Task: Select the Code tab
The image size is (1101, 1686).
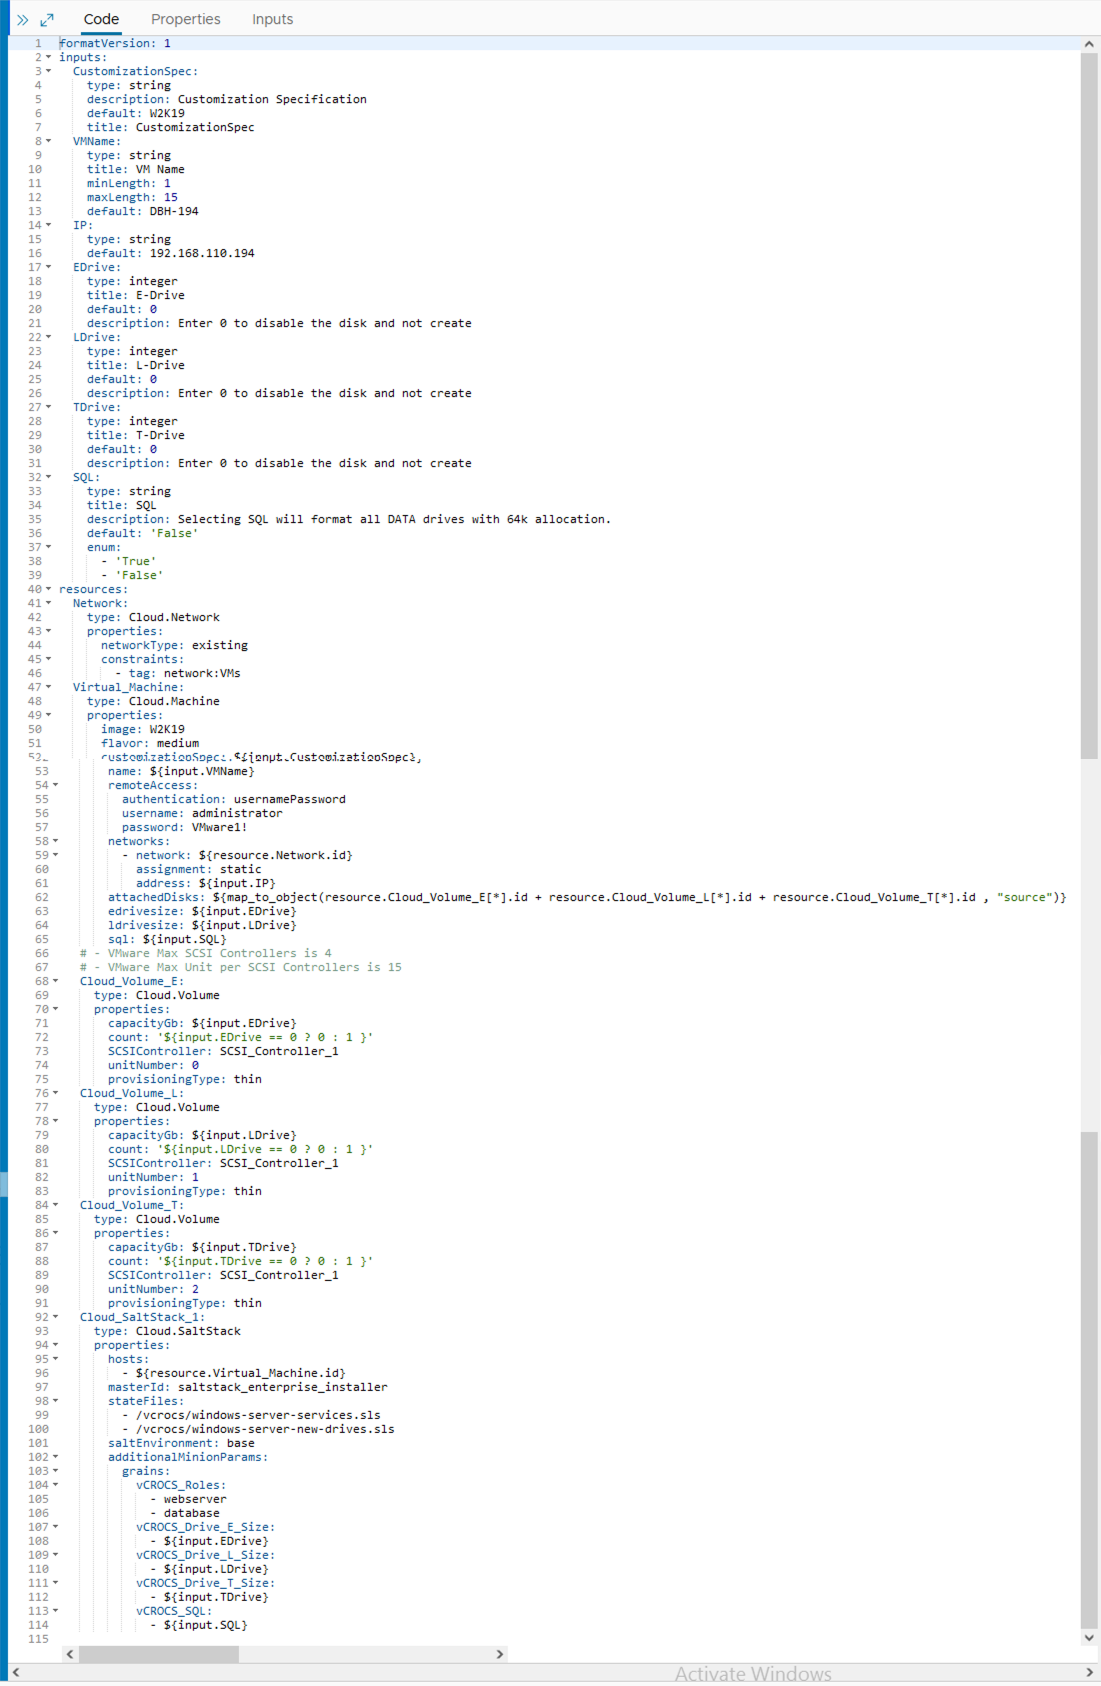Action: point(101,20)
